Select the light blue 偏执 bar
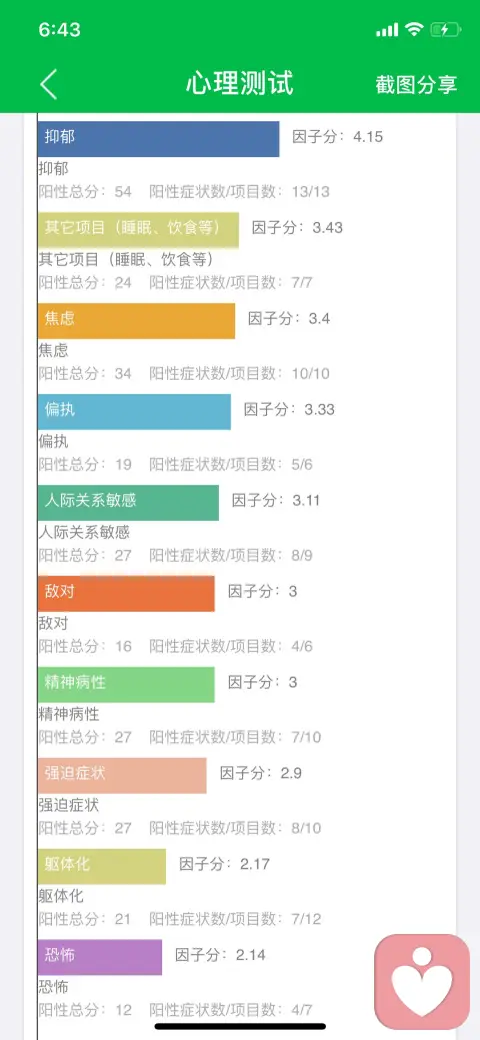This screenshot has width=480, height=1040. click(x=134, y=412)
